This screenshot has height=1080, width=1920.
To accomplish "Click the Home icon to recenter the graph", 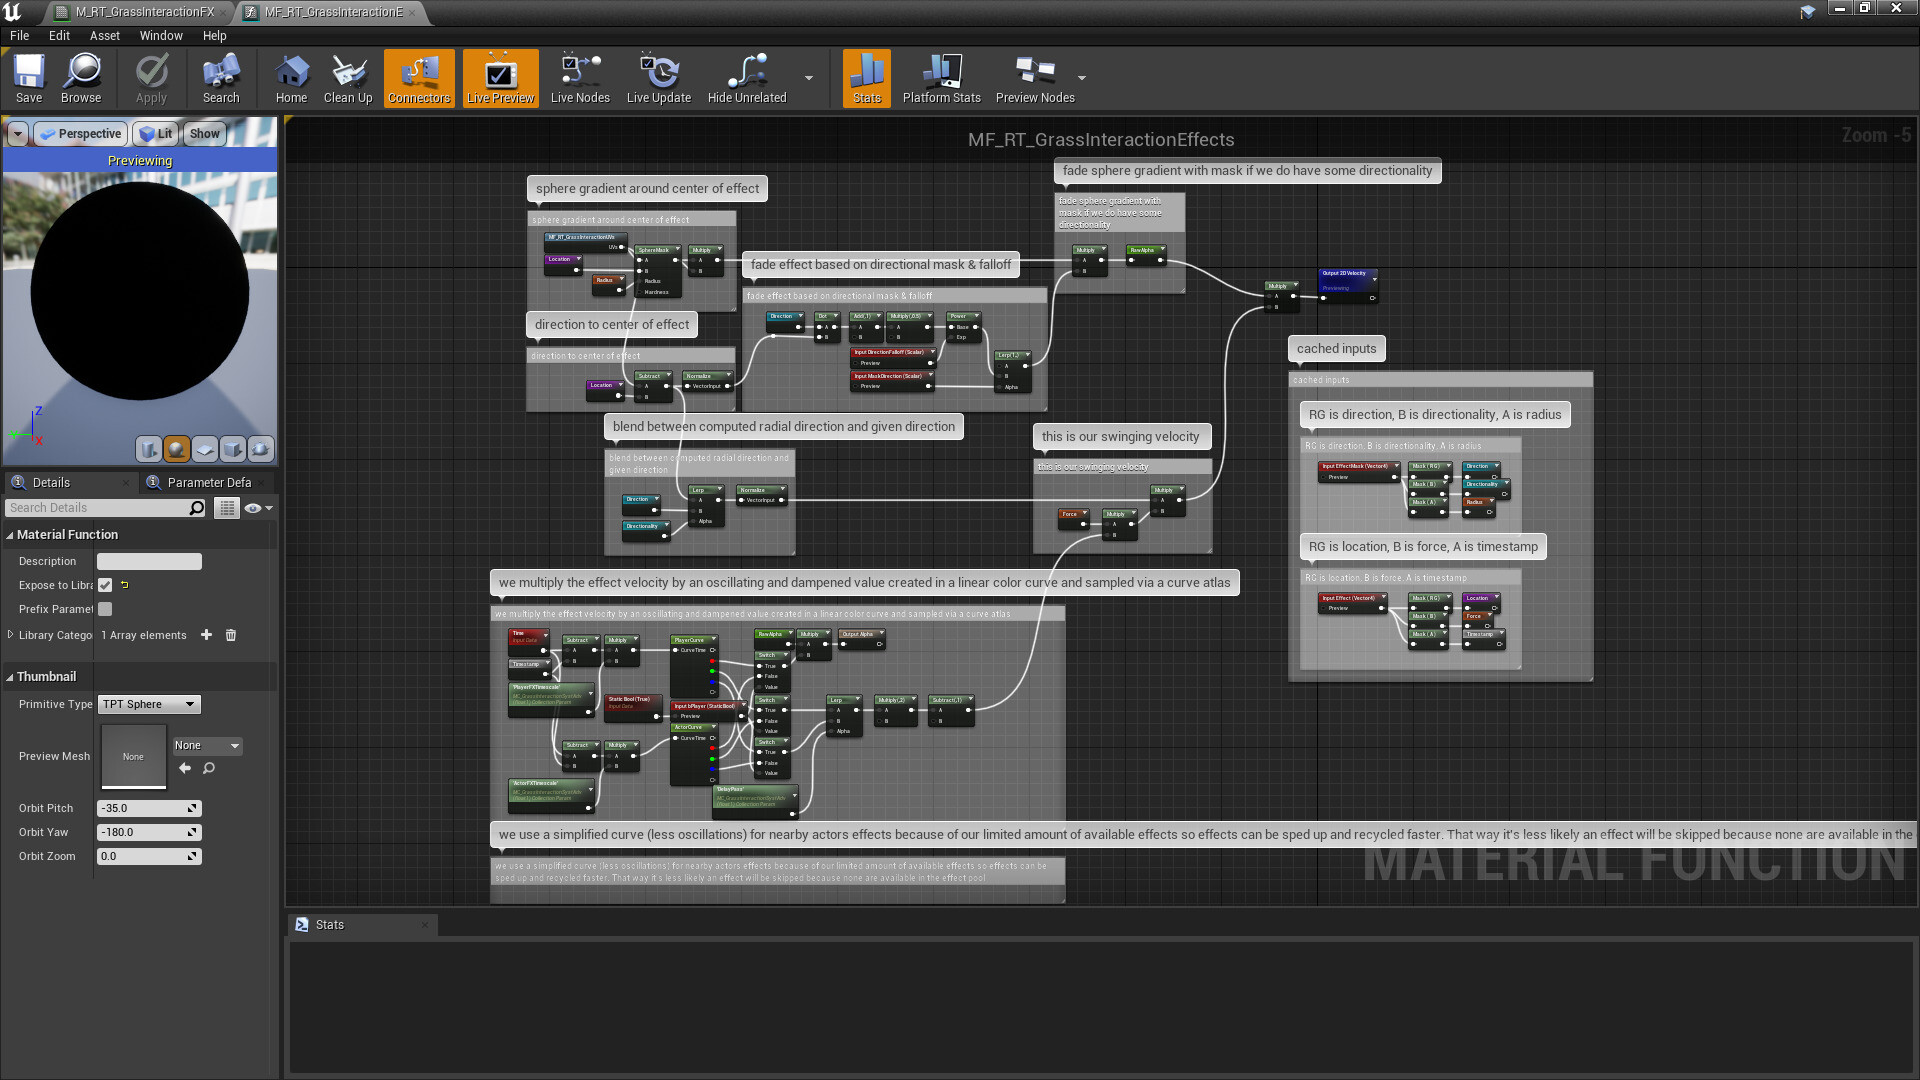I will [x=291, y=78].
